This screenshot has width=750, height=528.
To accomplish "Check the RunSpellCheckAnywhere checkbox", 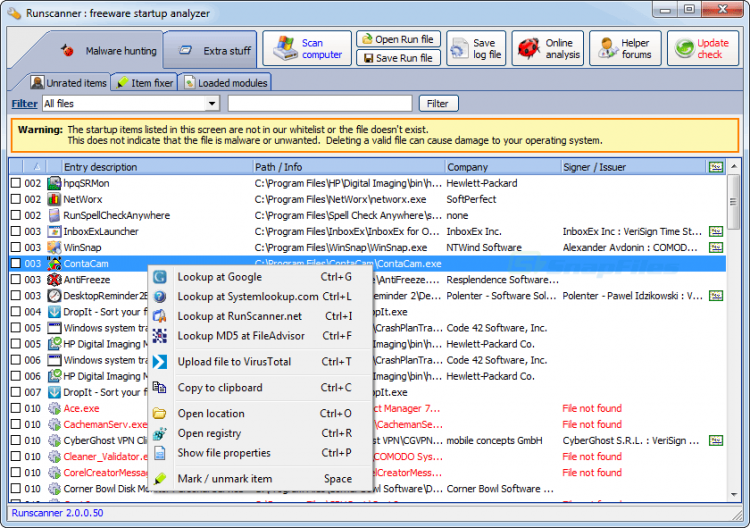I will (16, 215).
